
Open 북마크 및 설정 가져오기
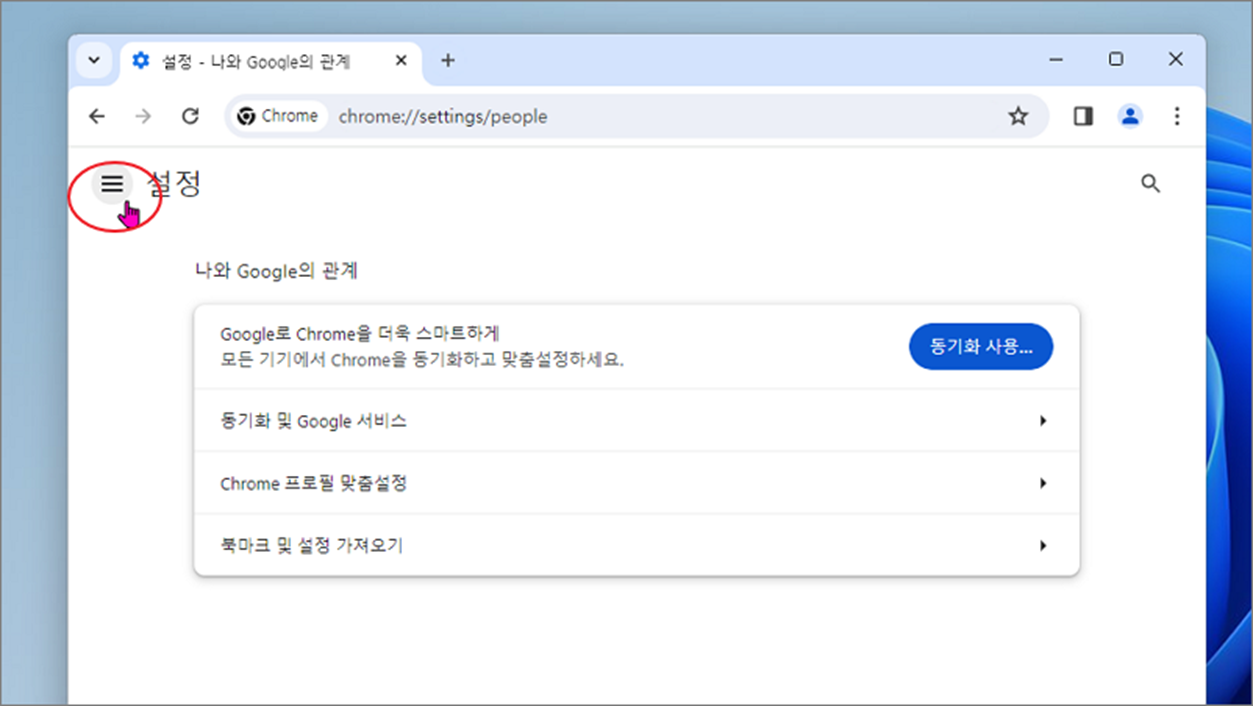coord(636,545)
